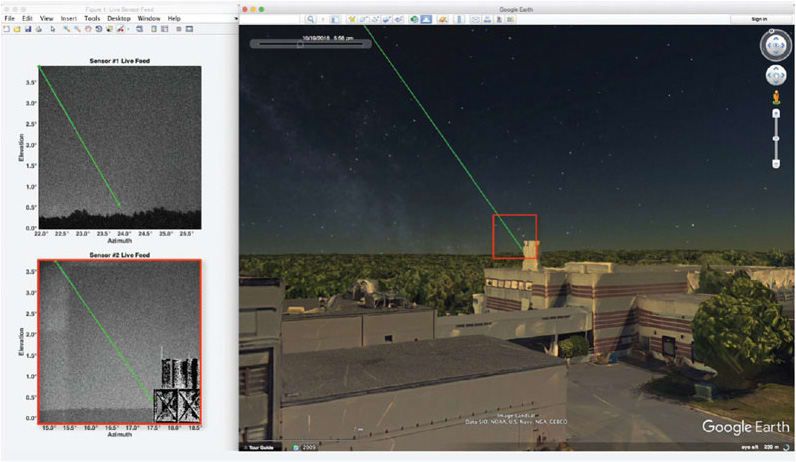Click the Sensor #2 Live Feed plot

coord(120,342)
